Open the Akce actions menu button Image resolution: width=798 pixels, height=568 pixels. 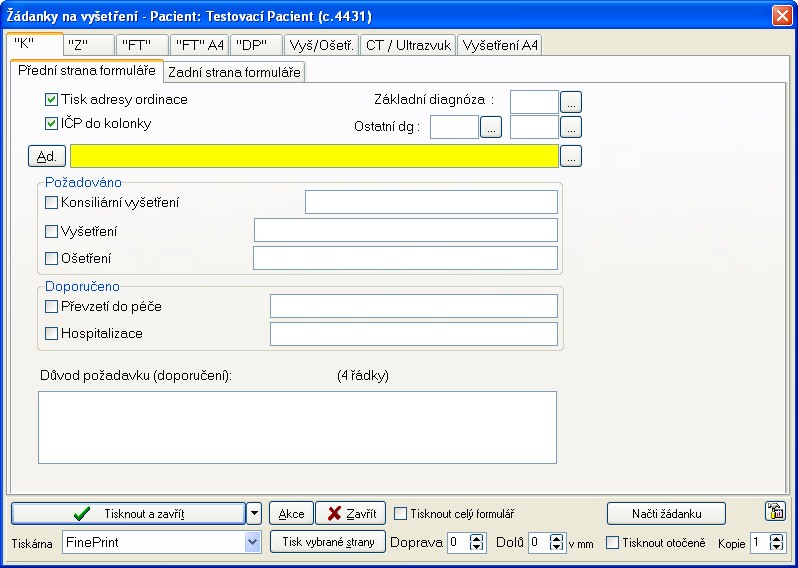click(291, 513)
